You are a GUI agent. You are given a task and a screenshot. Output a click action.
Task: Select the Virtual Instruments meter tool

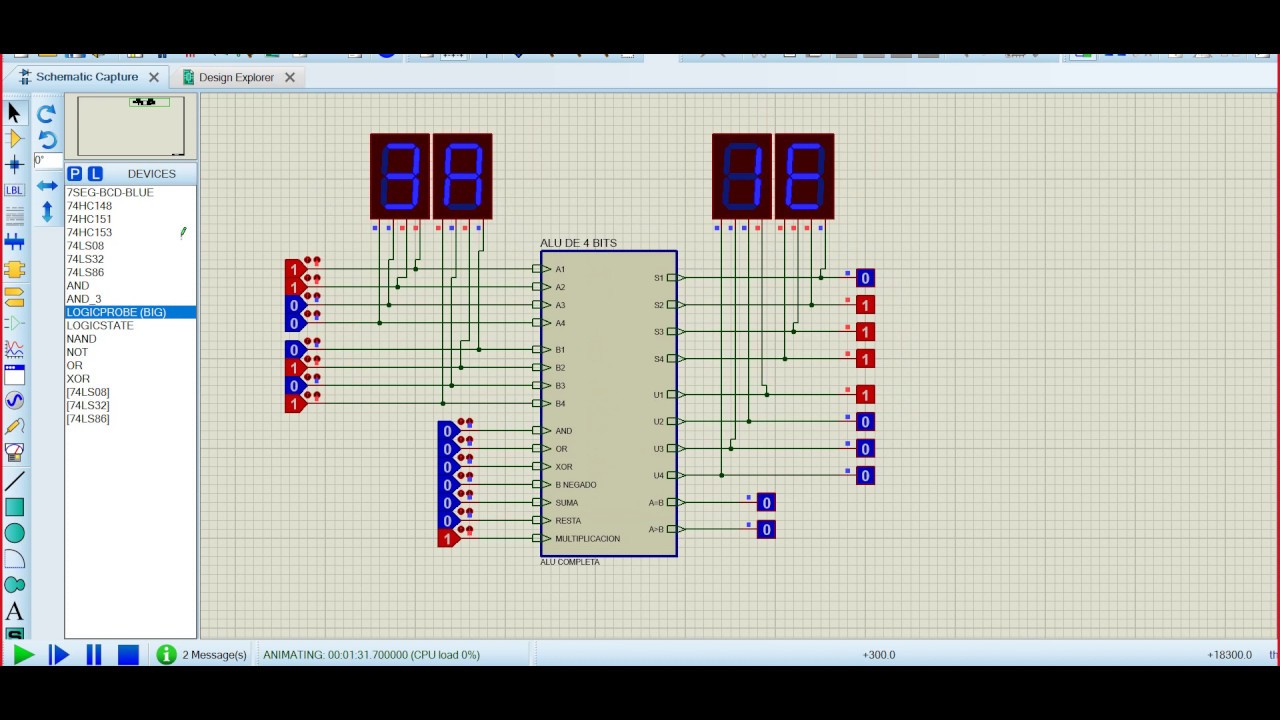coord(14,453)
